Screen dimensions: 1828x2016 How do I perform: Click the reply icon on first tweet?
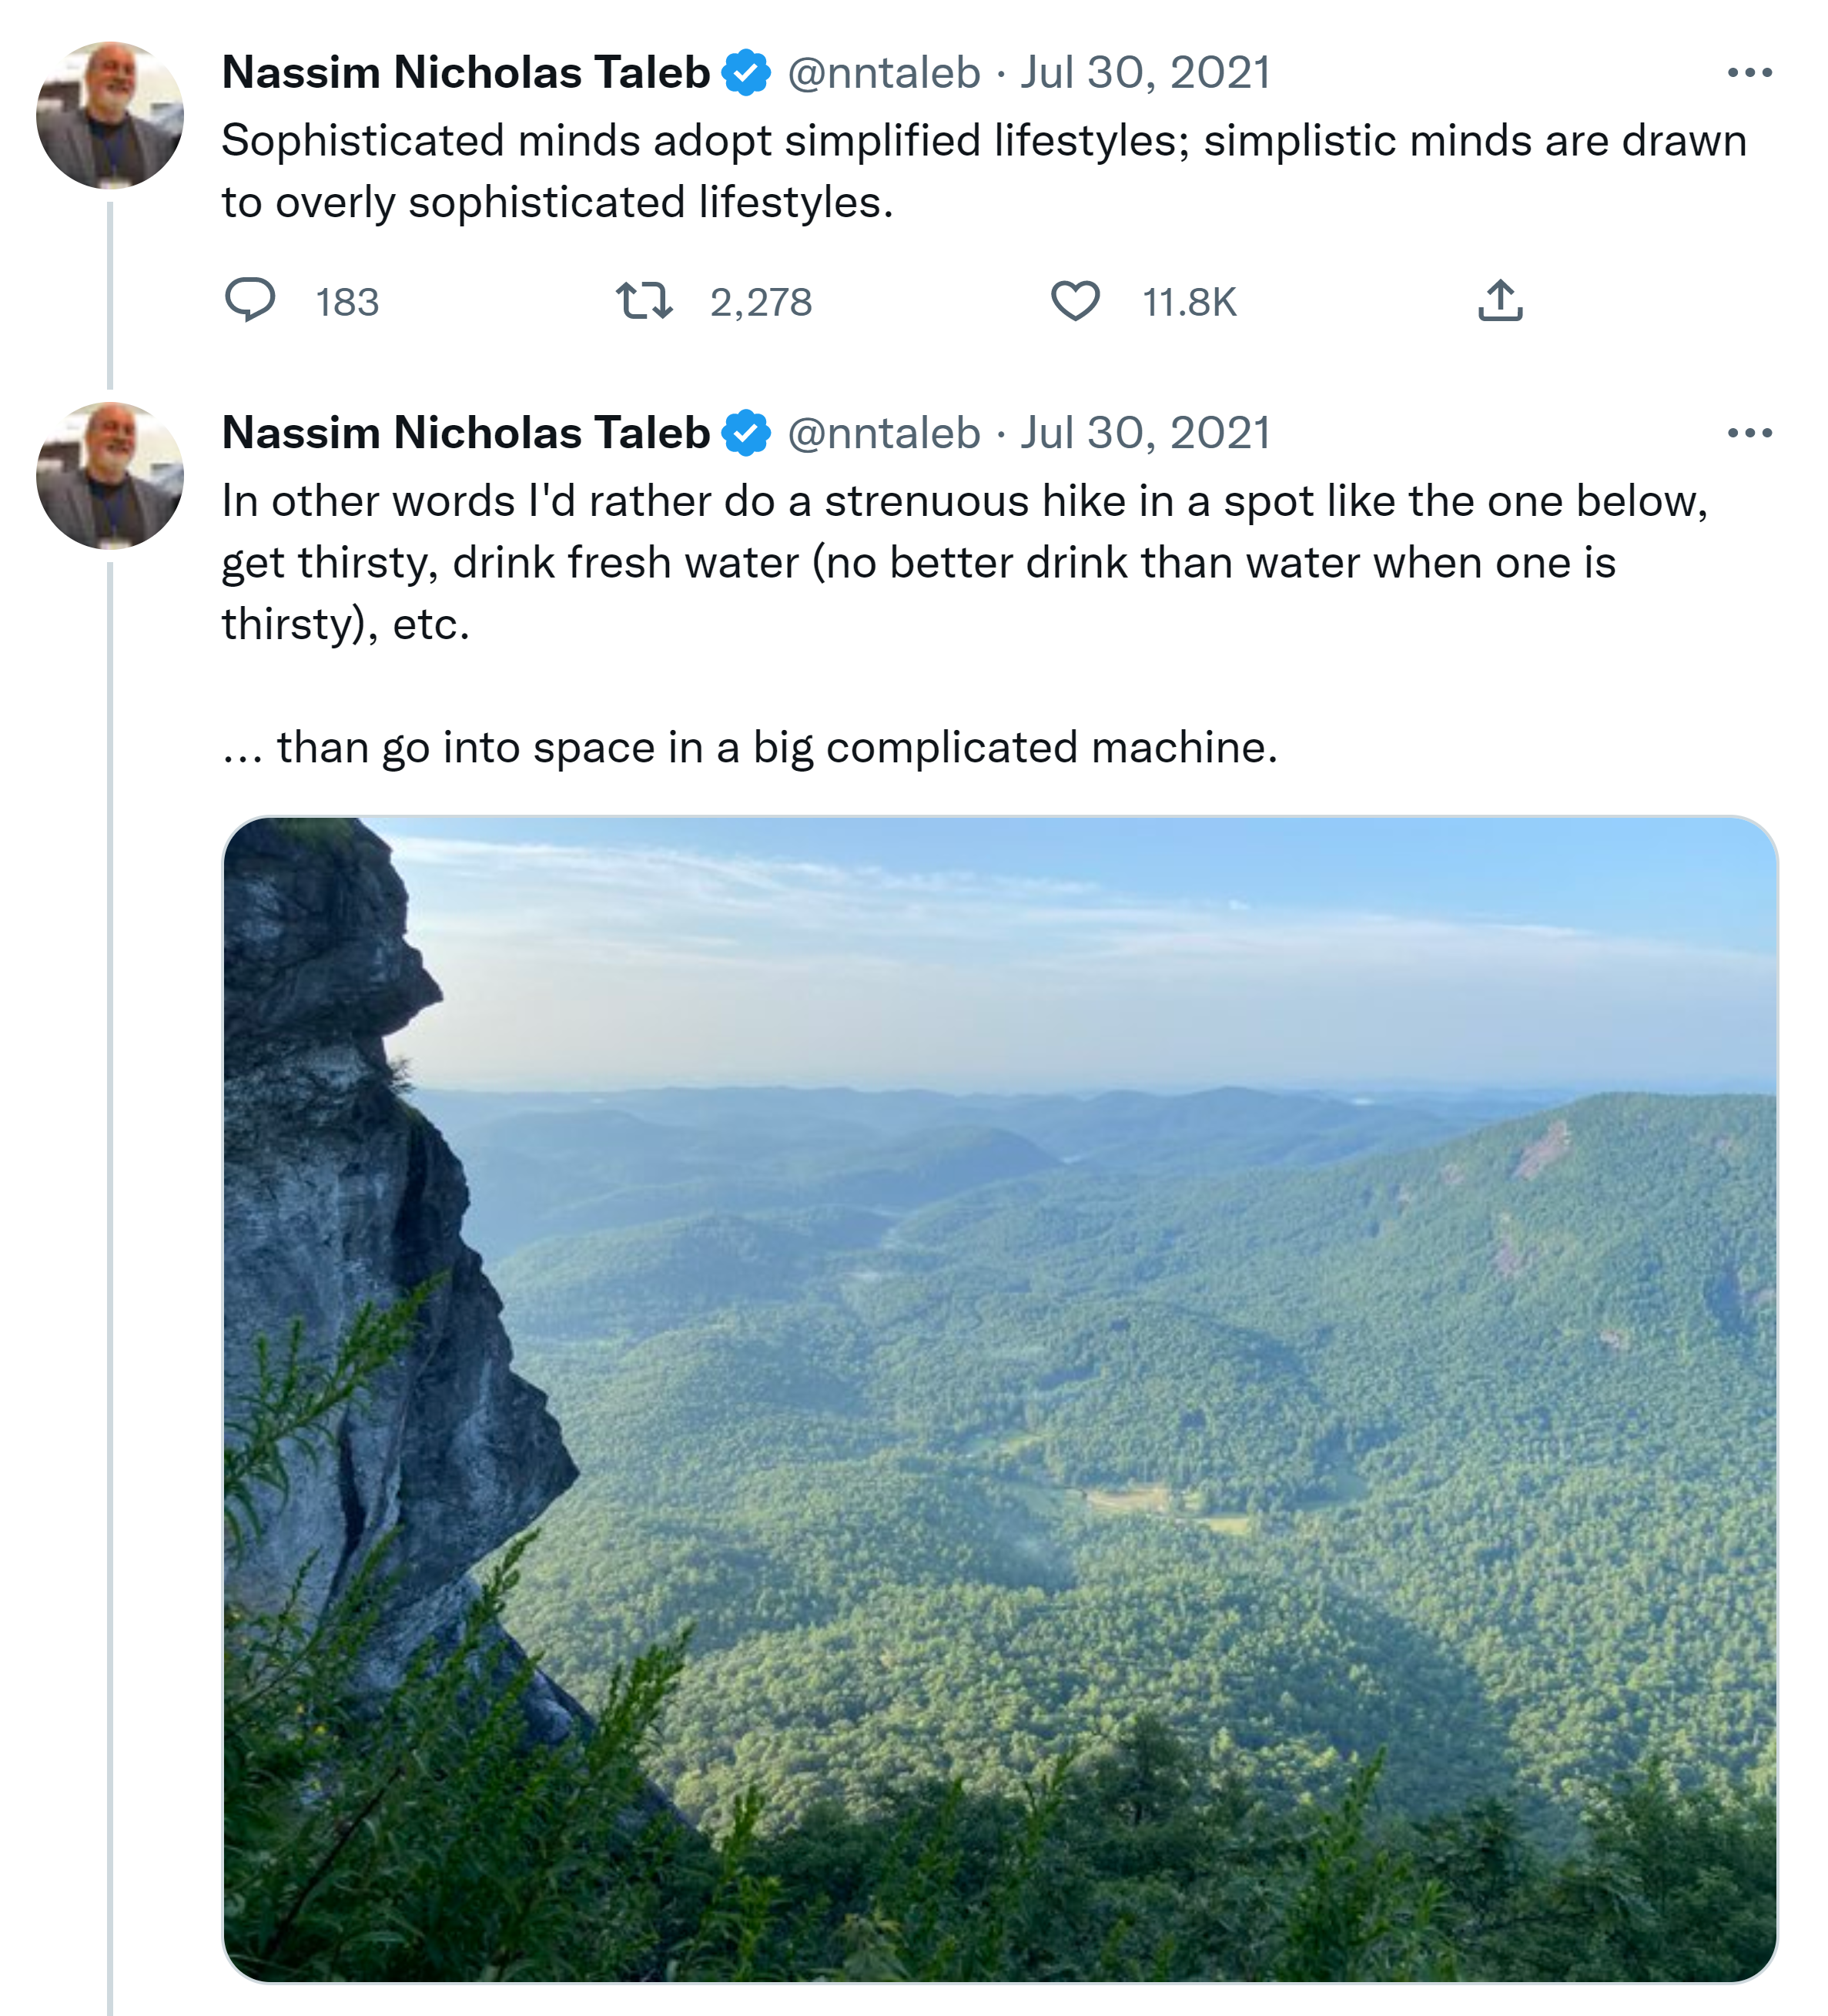[249, 300]
